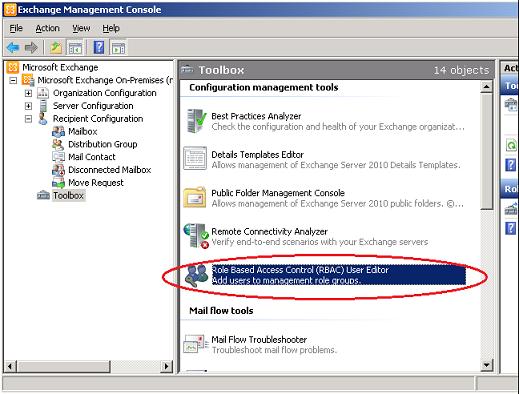
Task: Click the Best Practices Analyzer icon
Action: 196,121
